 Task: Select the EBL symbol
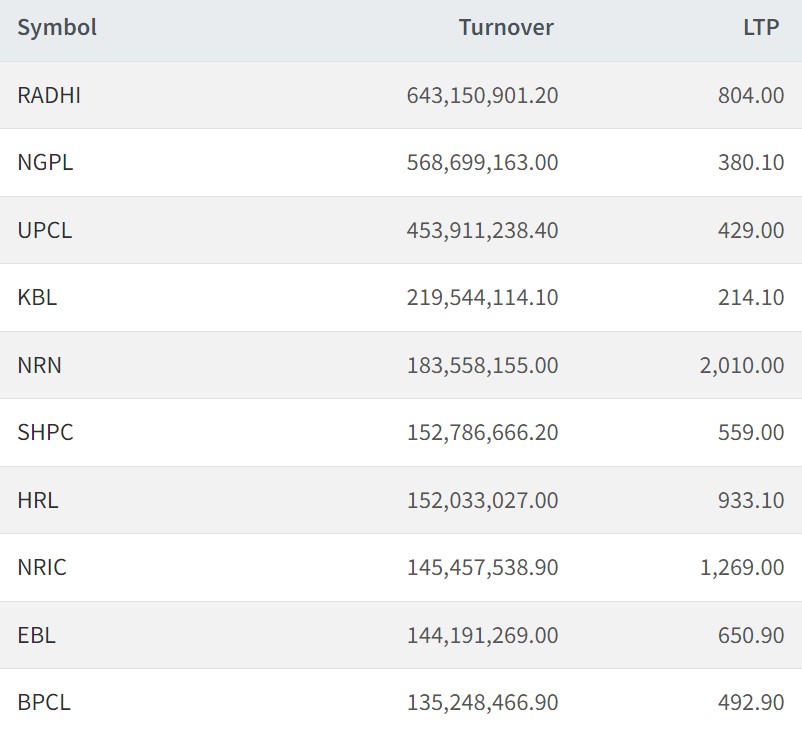36,635
